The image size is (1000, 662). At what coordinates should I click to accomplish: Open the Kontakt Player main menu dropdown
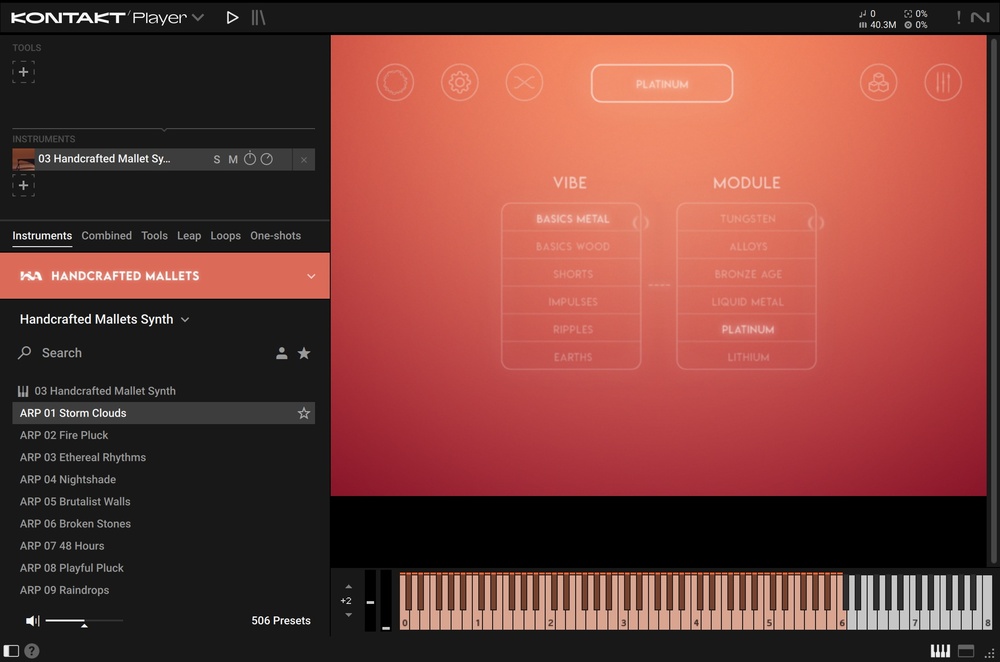198,17
